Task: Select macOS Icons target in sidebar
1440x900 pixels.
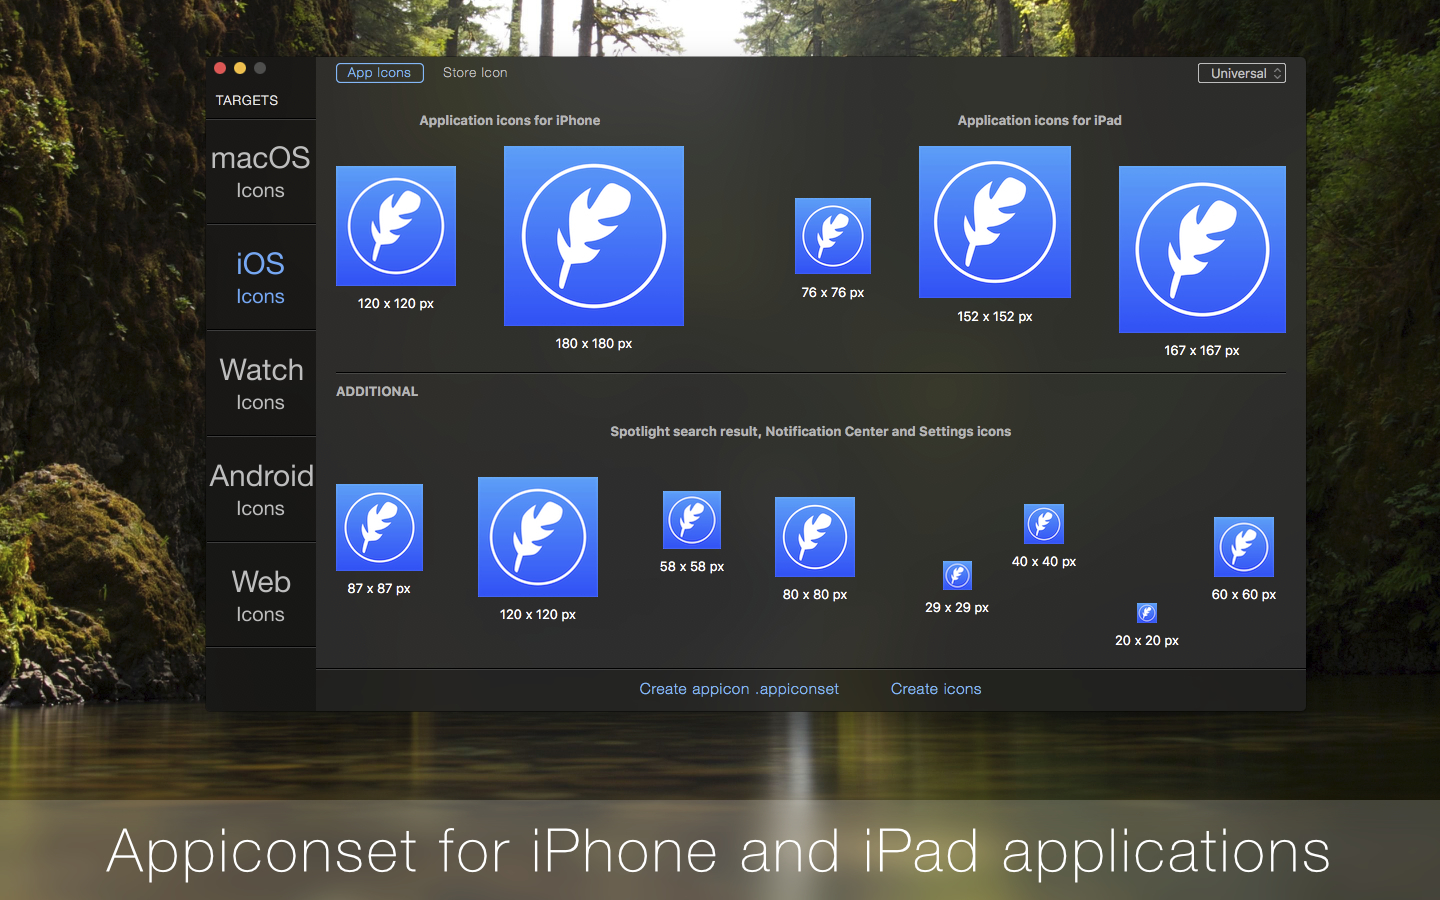Action: point(260,171)
